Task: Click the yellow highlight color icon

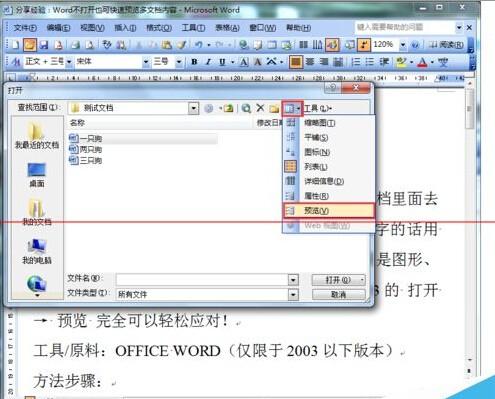Action: coord(401,62)
